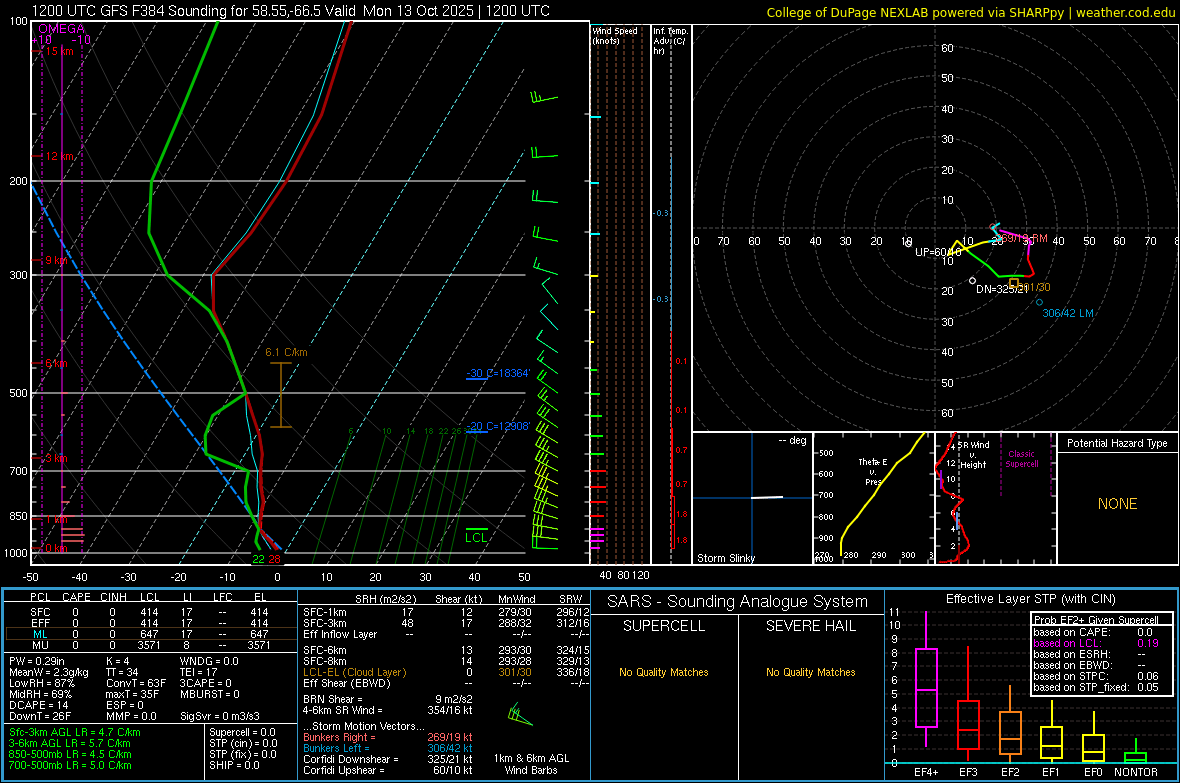1180x783 pixels.
Task: Click the MBURST = 0 value
Action: [210, 694]
